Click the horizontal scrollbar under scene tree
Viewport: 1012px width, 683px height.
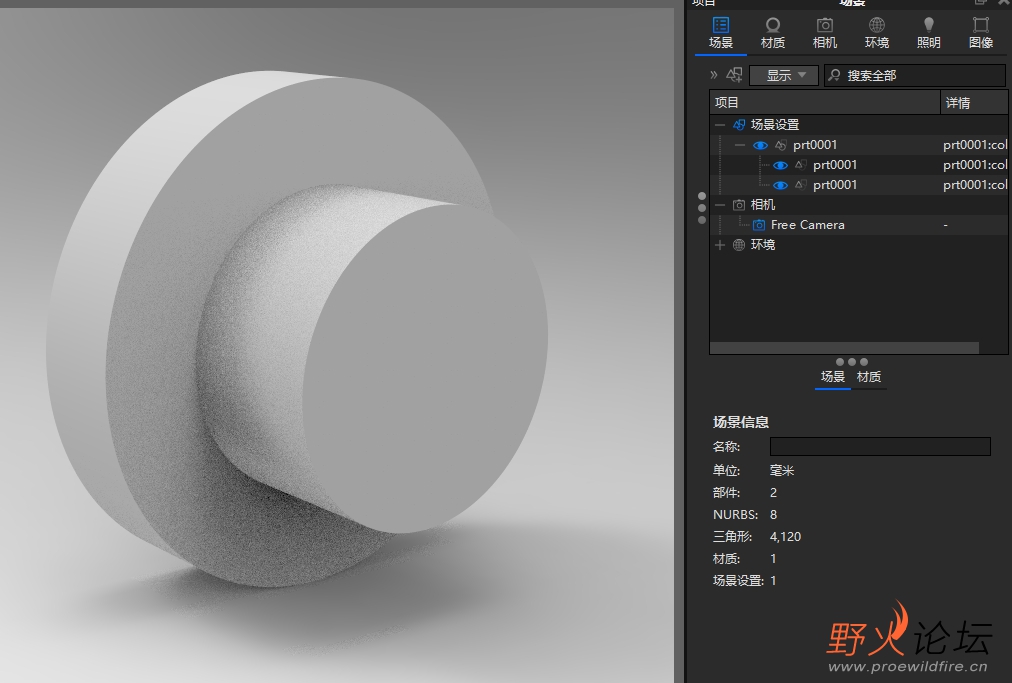(845, 348)
